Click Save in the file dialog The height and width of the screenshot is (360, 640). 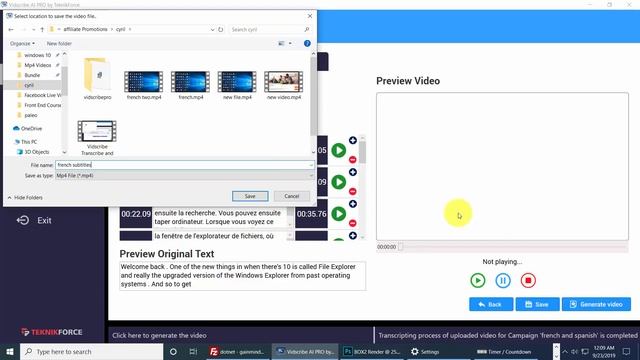250,196
